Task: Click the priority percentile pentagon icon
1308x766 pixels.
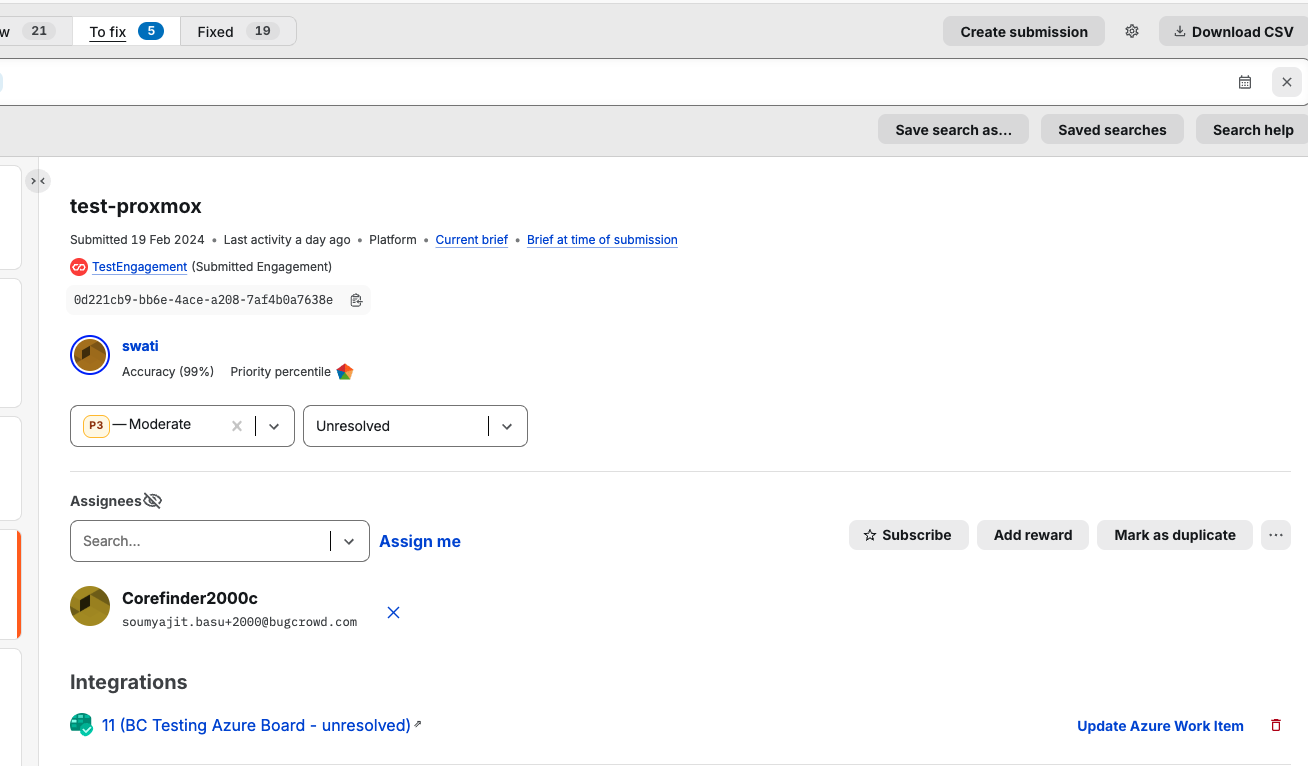Action: tap(345, 372)
